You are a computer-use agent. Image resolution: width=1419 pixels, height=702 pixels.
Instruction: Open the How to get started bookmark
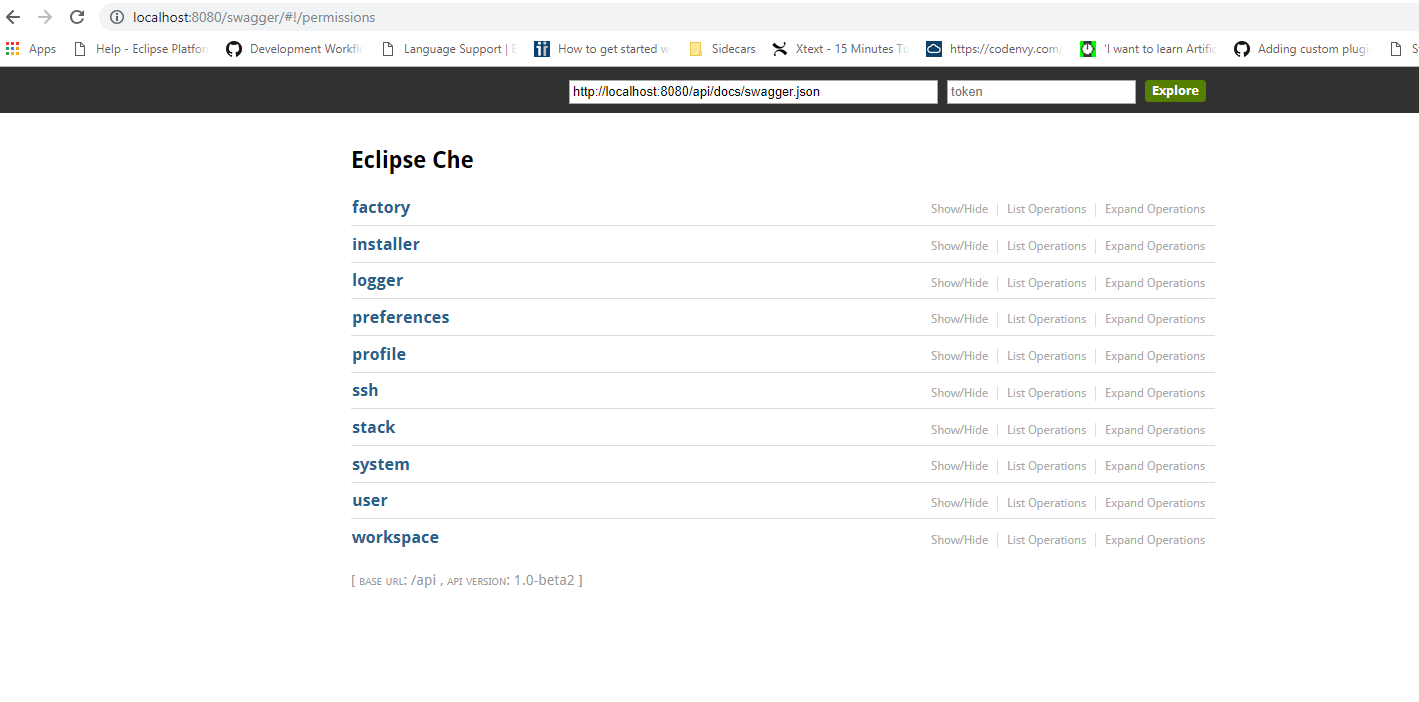coord(602,48)
